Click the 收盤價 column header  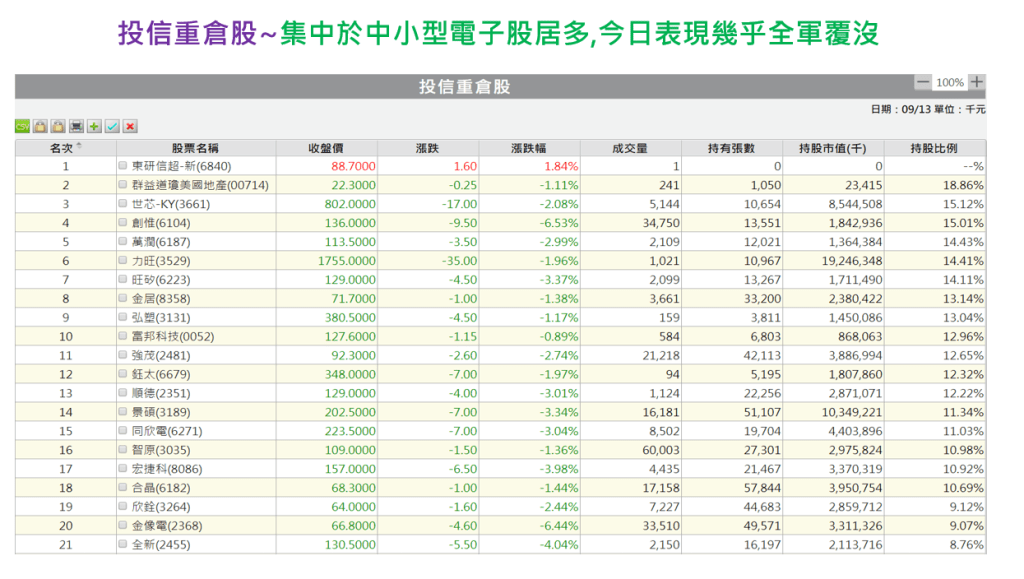pos(327,148)
